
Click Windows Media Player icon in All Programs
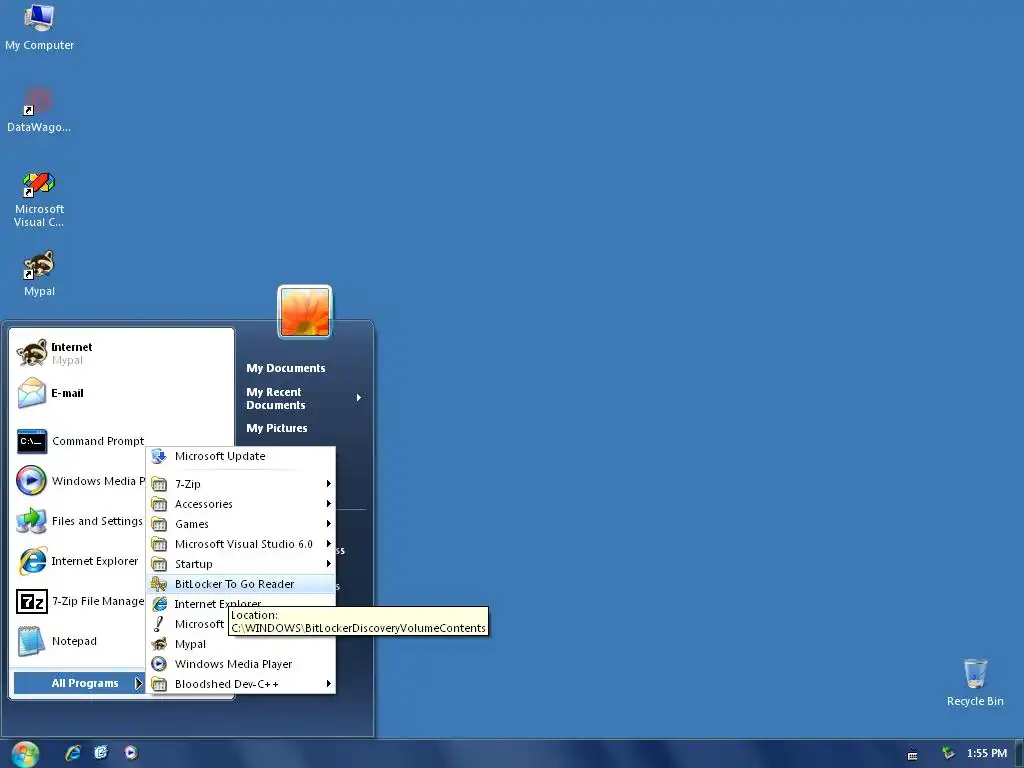coord(159,664)
